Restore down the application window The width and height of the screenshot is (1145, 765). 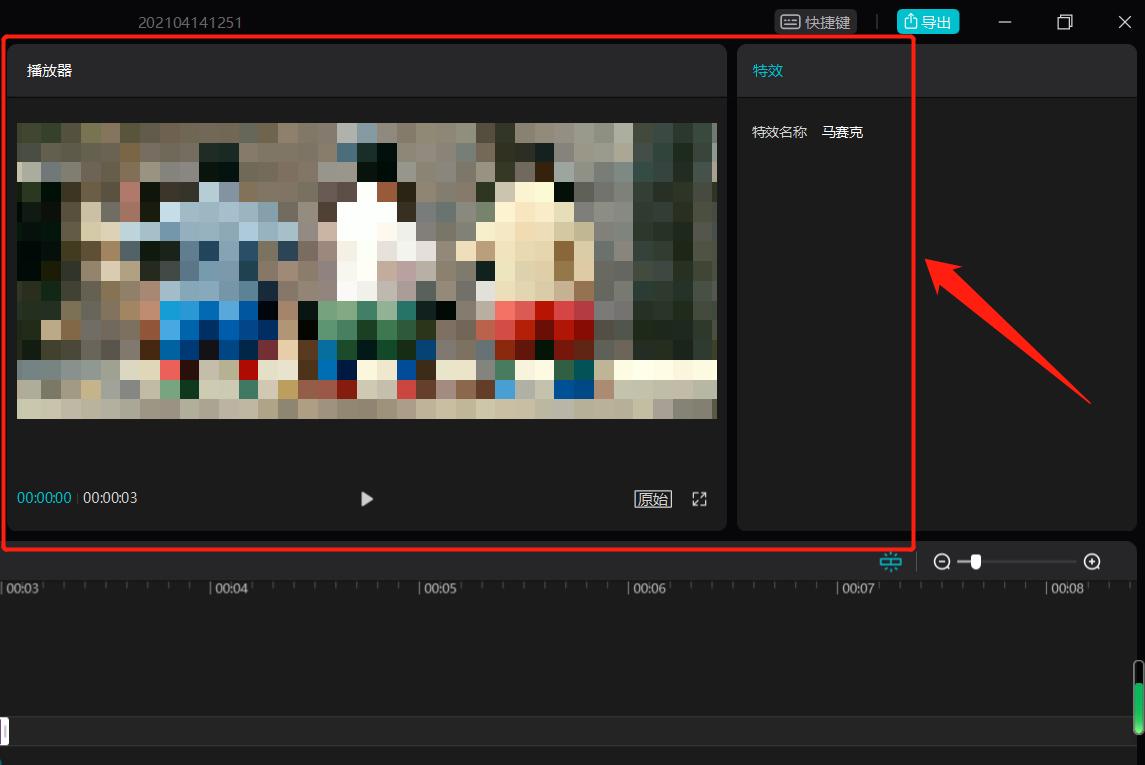coord(1065,22)
